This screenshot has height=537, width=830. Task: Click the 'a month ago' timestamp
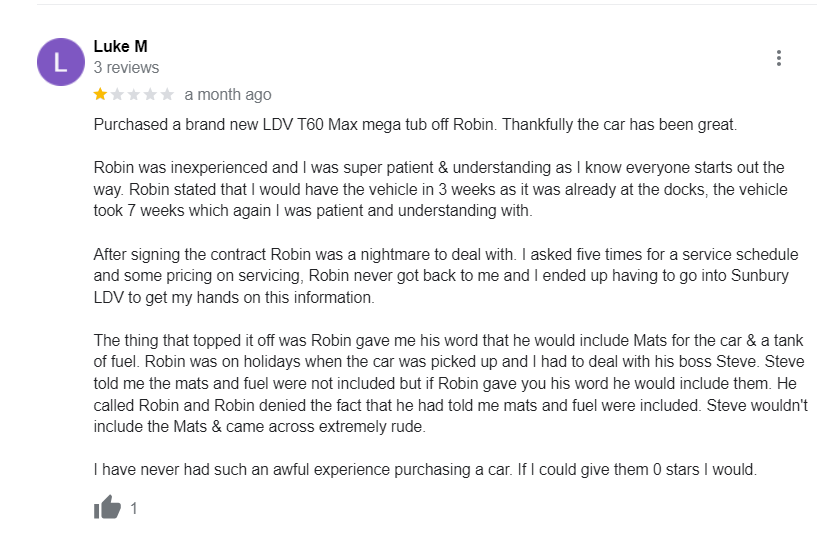click(227, 94)
